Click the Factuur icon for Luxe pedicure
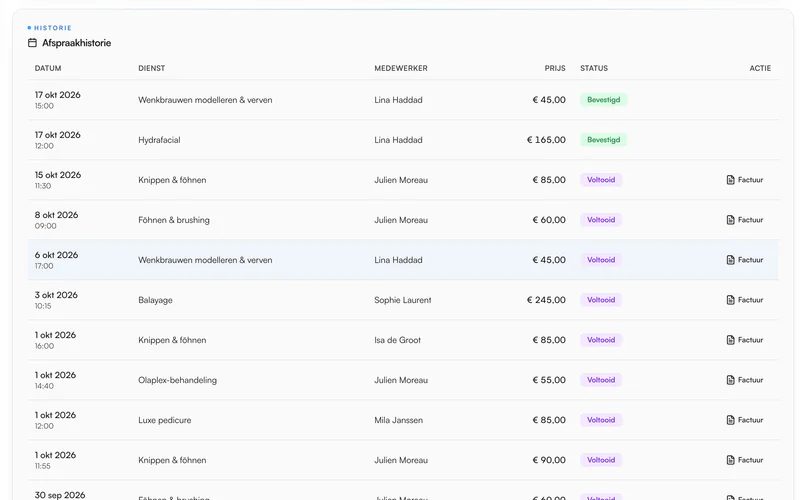Screen dimensions: 800x500 730,420
